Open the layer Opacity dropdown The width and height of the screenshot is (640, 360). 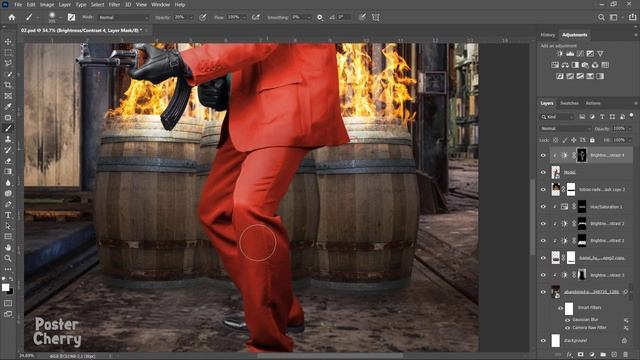tap(630, 129)
